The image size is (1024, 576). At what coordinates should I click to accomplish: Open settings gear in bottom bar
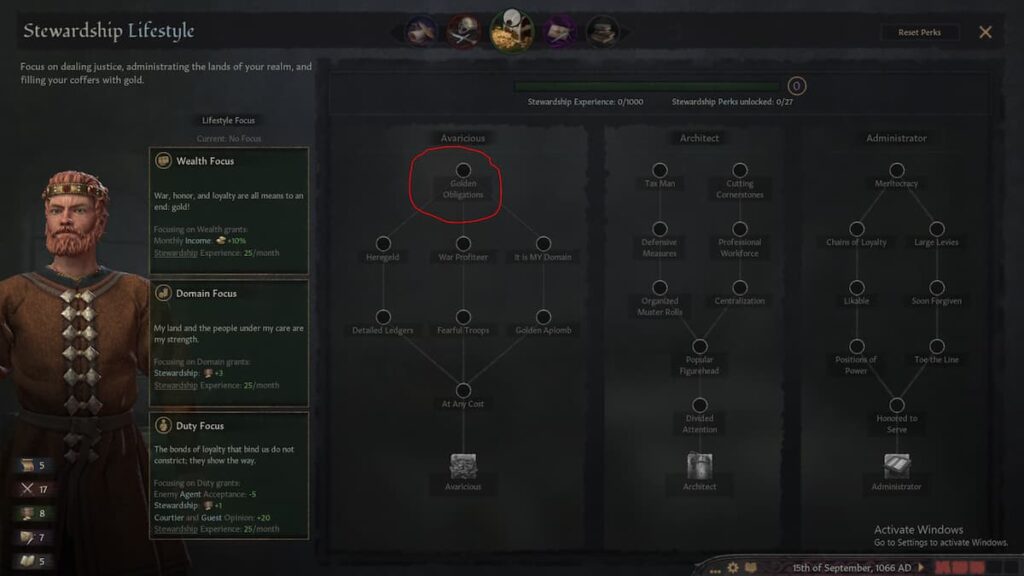[x=733, y=568]
